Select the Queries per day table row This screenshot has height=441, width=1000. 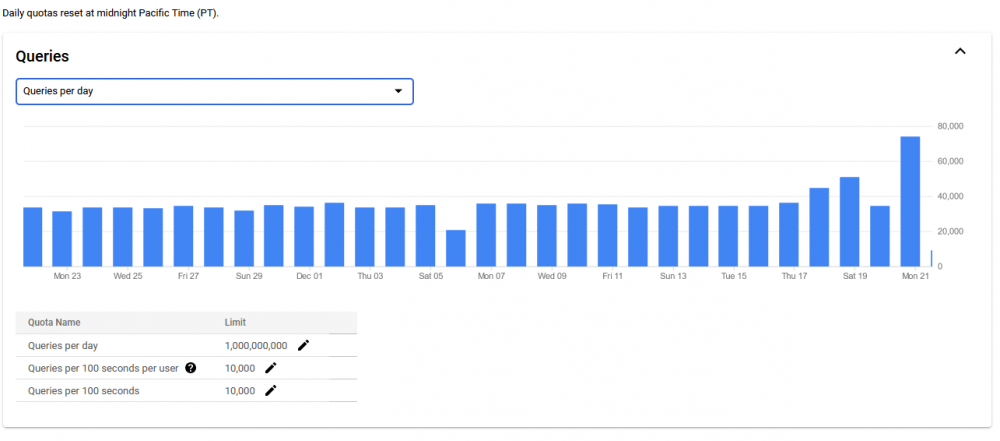(x=186, y=345)
